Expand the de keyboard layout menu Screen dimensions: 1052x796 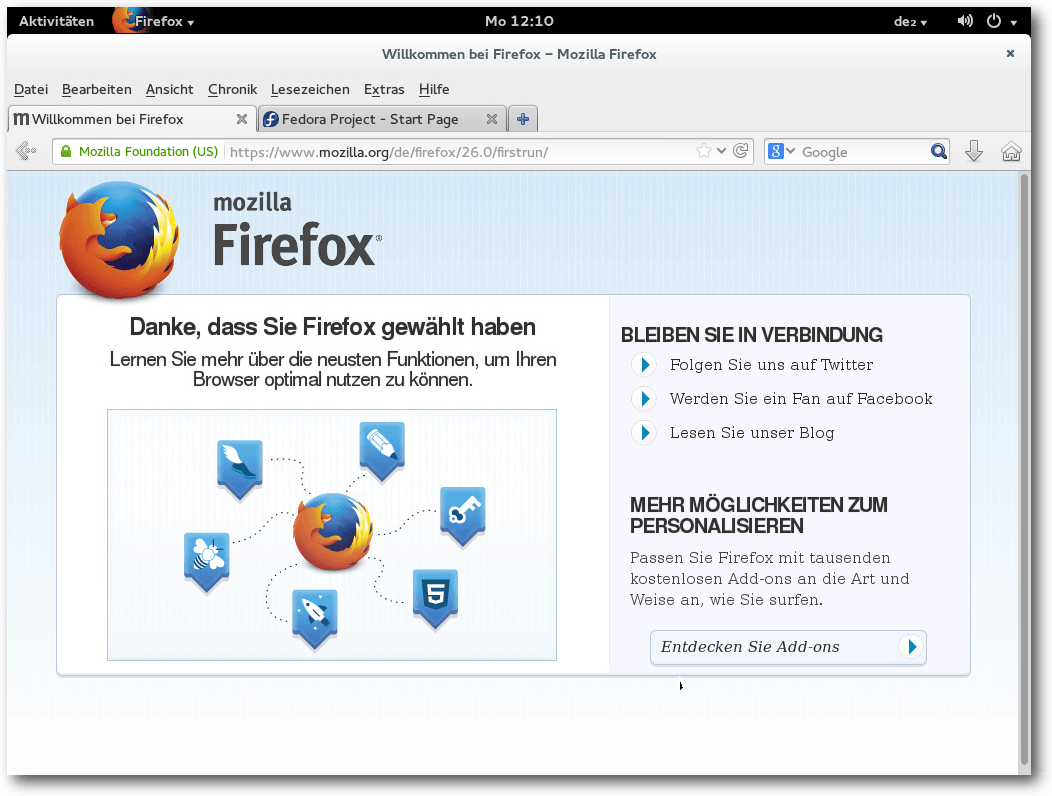tap(910, 21)
